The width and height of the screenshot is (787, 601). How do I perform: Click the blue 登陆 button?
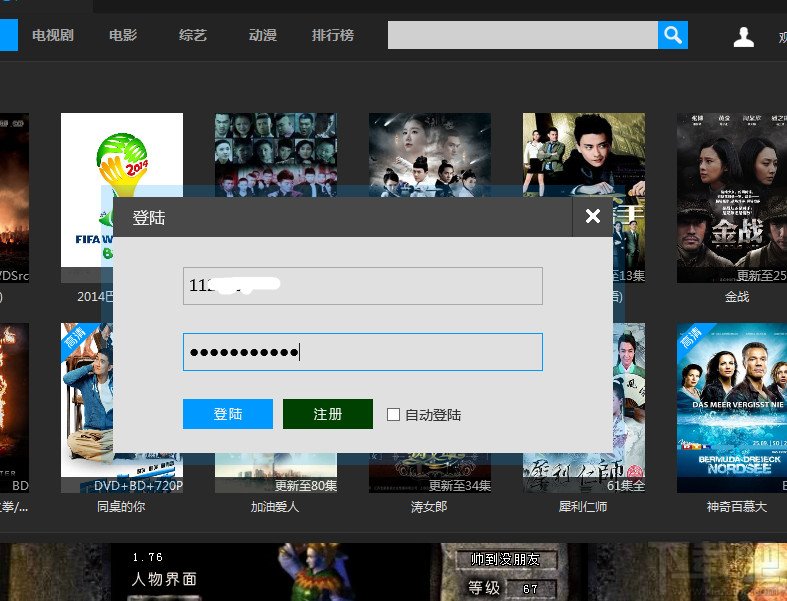(228, 414)
